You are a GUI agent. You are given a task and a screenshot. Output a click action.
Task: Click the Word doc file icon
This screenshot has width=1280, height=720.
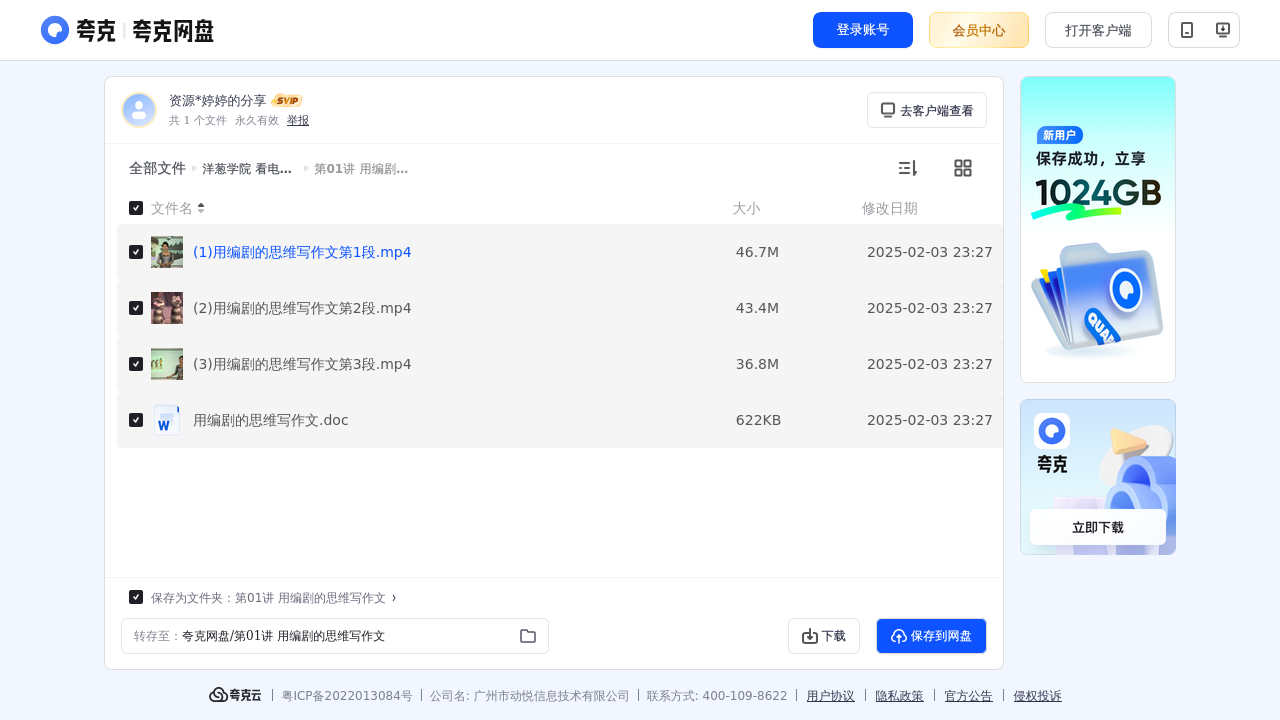(167, 420)
